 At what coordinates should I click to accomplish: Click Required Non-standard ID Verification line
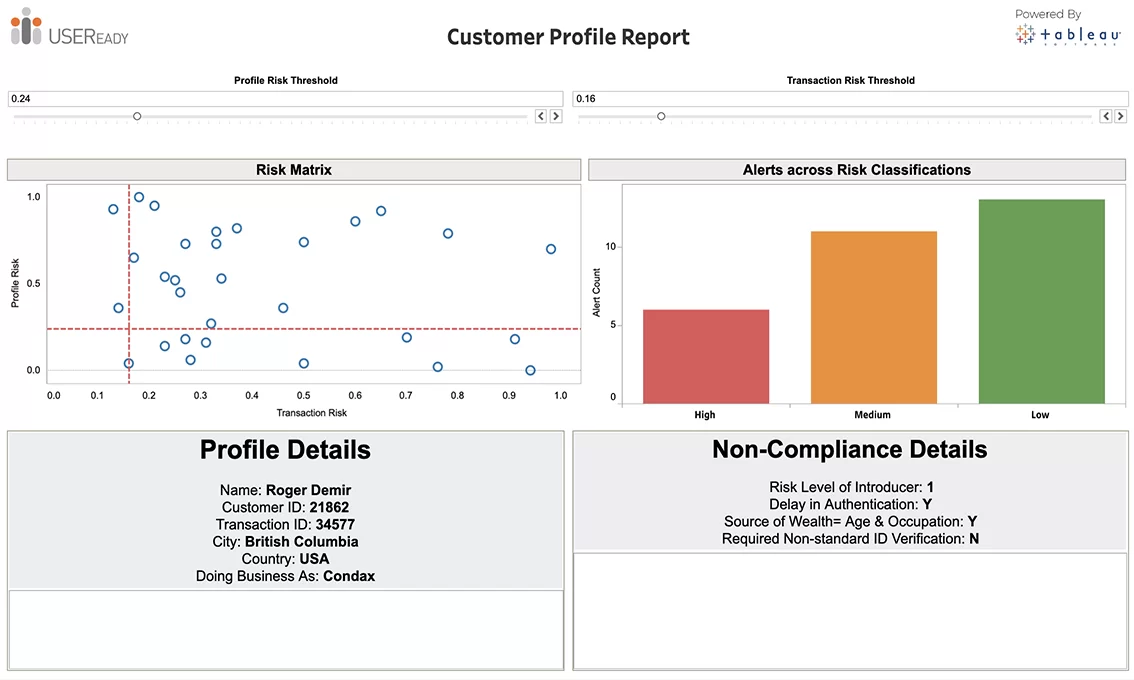coord(850,539)
